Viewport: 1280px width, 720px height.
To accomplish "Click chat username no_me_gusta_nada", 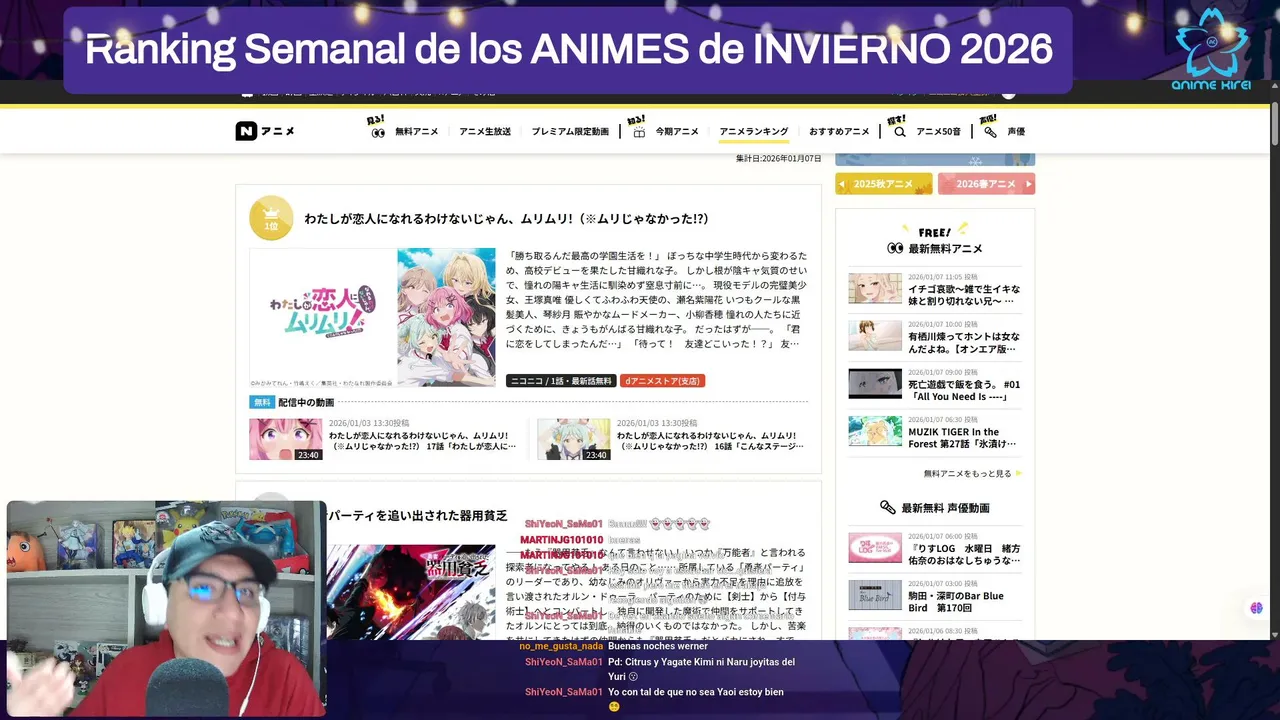I will coord(561,646).
